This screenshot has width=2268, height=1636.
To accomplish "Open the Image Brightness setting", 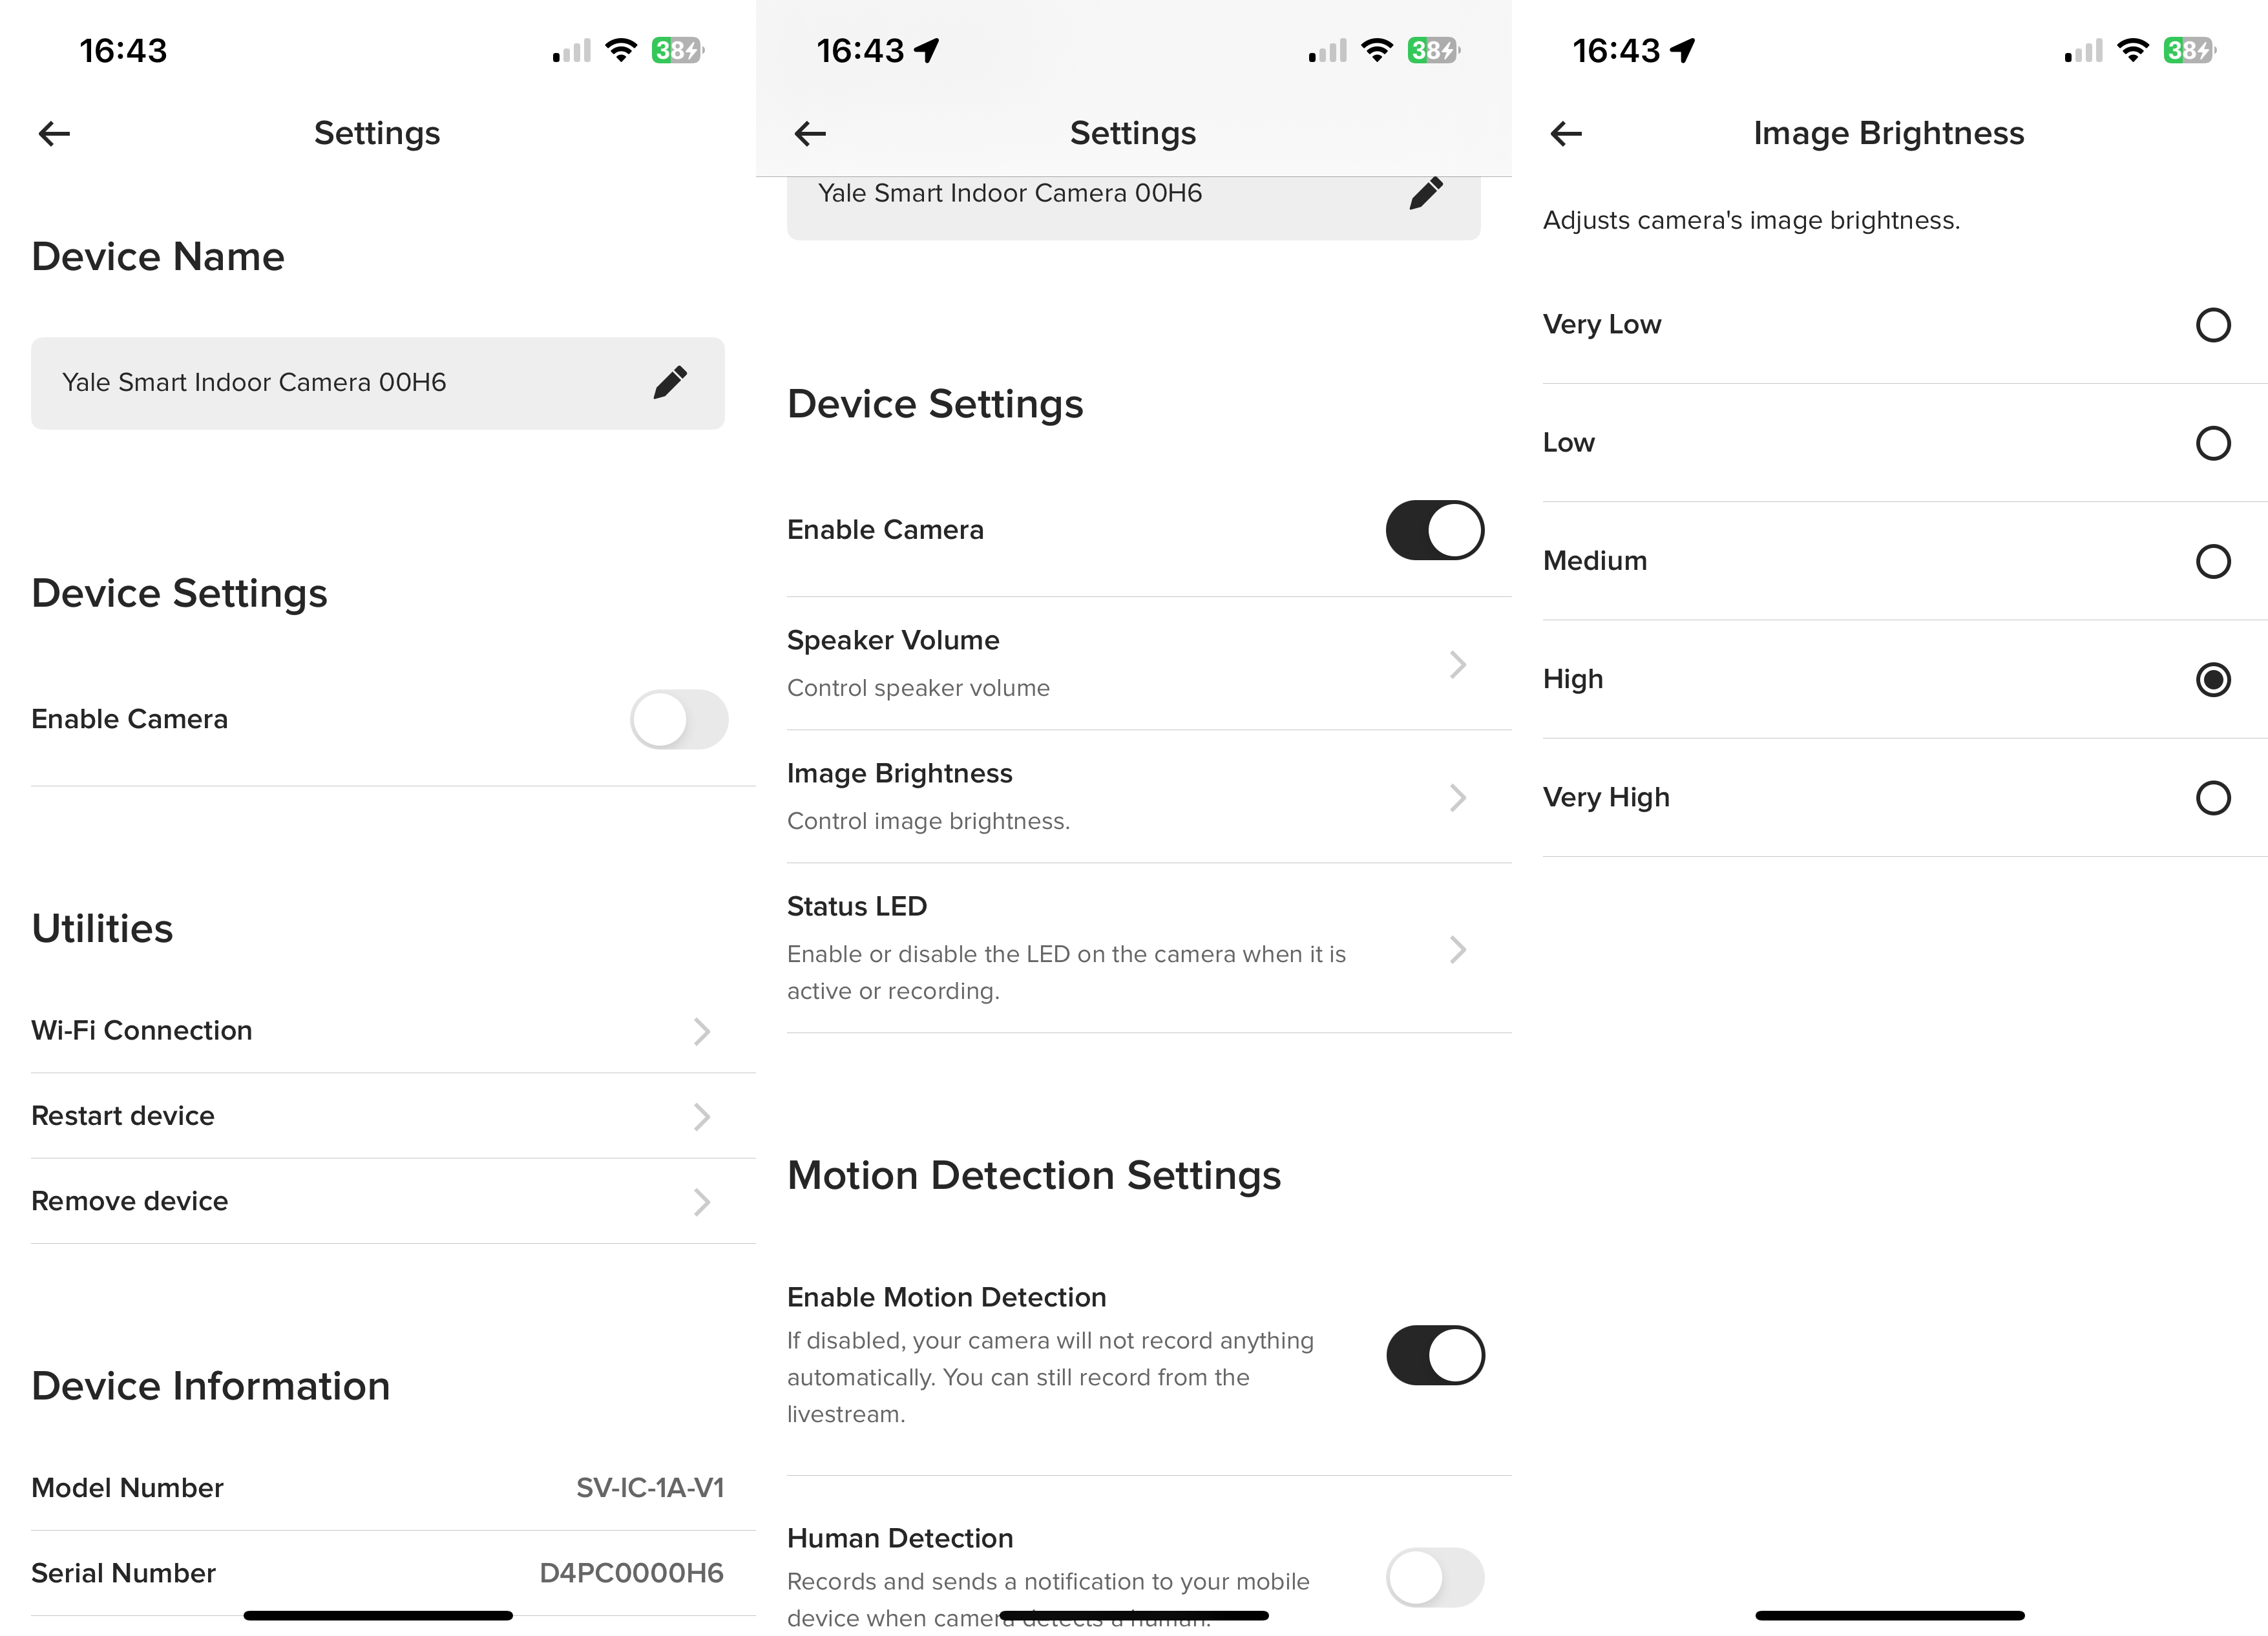I will tap(1149, 797).
